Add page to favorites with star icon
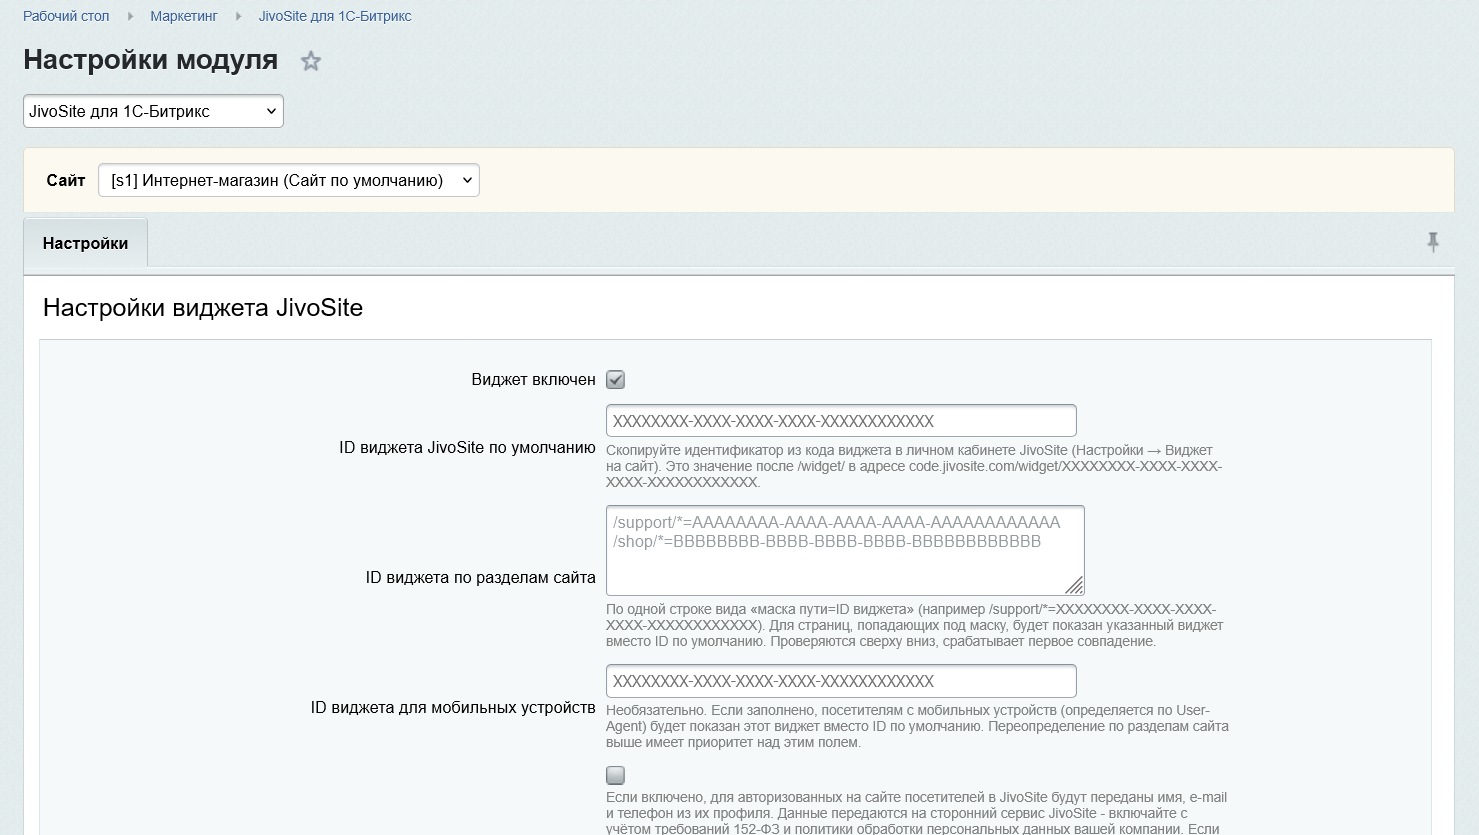The width and height of the screenshot is (1479, 835). [x=311, y=61]
